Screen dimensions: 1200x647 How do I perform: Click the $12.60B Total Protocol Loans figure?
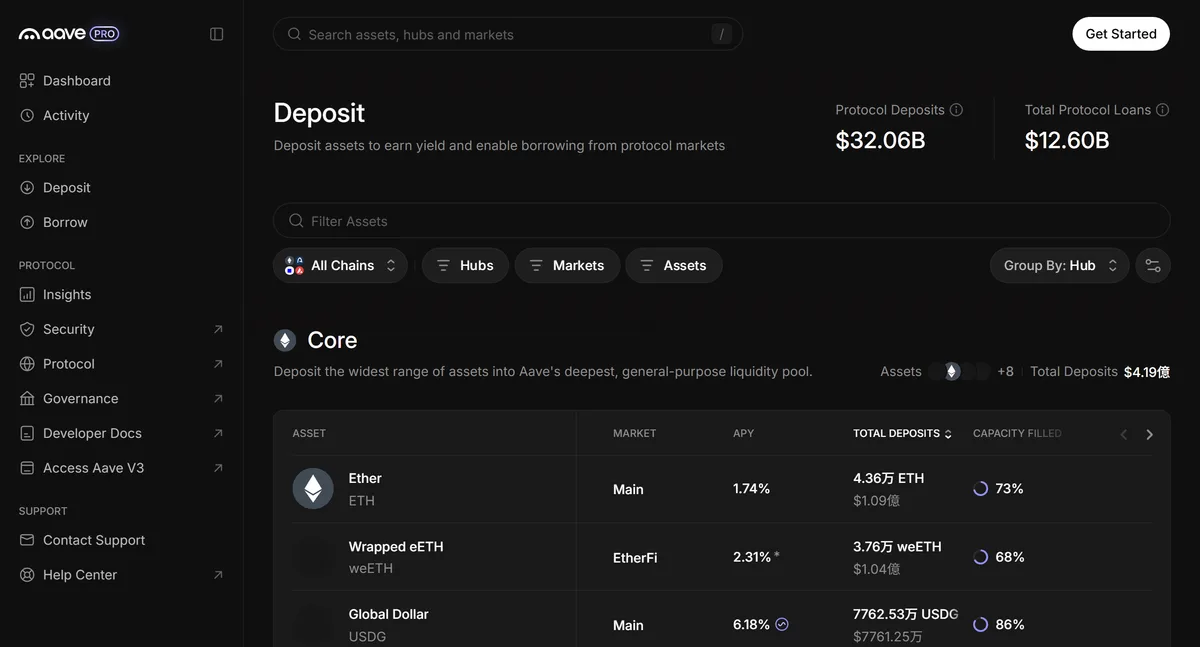[x=1067, y=140]
